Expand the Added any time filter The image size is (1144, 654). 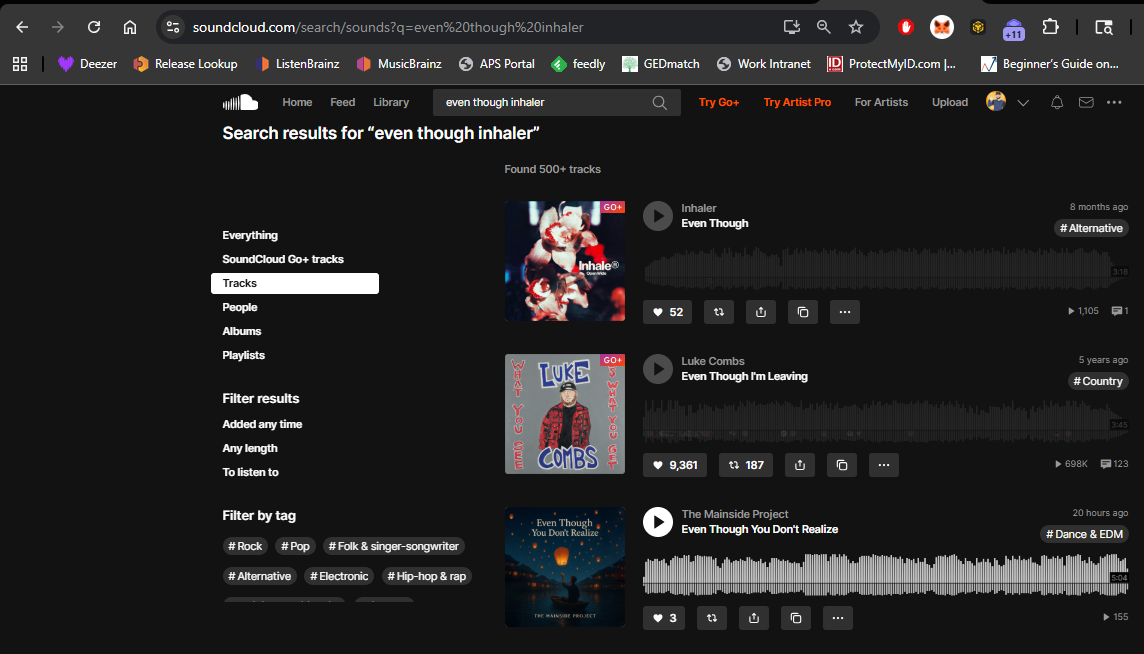(262, 424)
